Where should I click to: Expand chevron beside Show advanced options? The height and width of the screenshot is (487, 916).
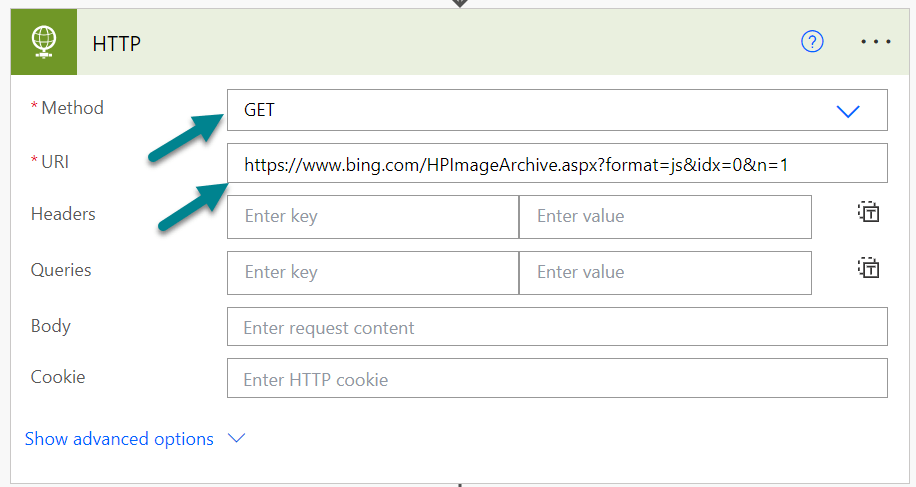237,438
